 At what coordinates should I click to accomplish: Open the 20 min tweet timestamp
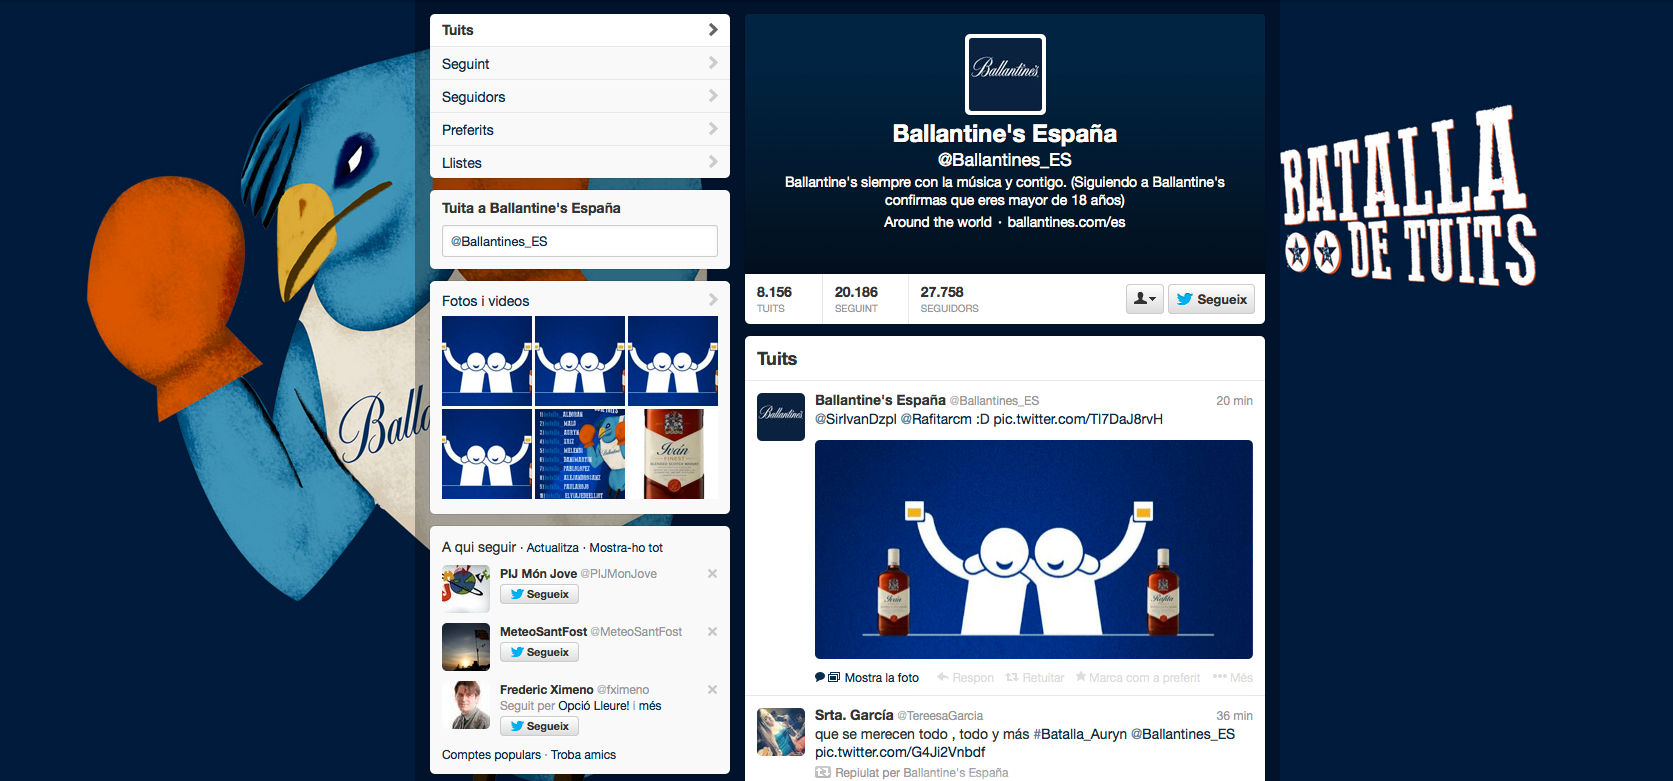pyautogui.click(x=1234, y=401)
